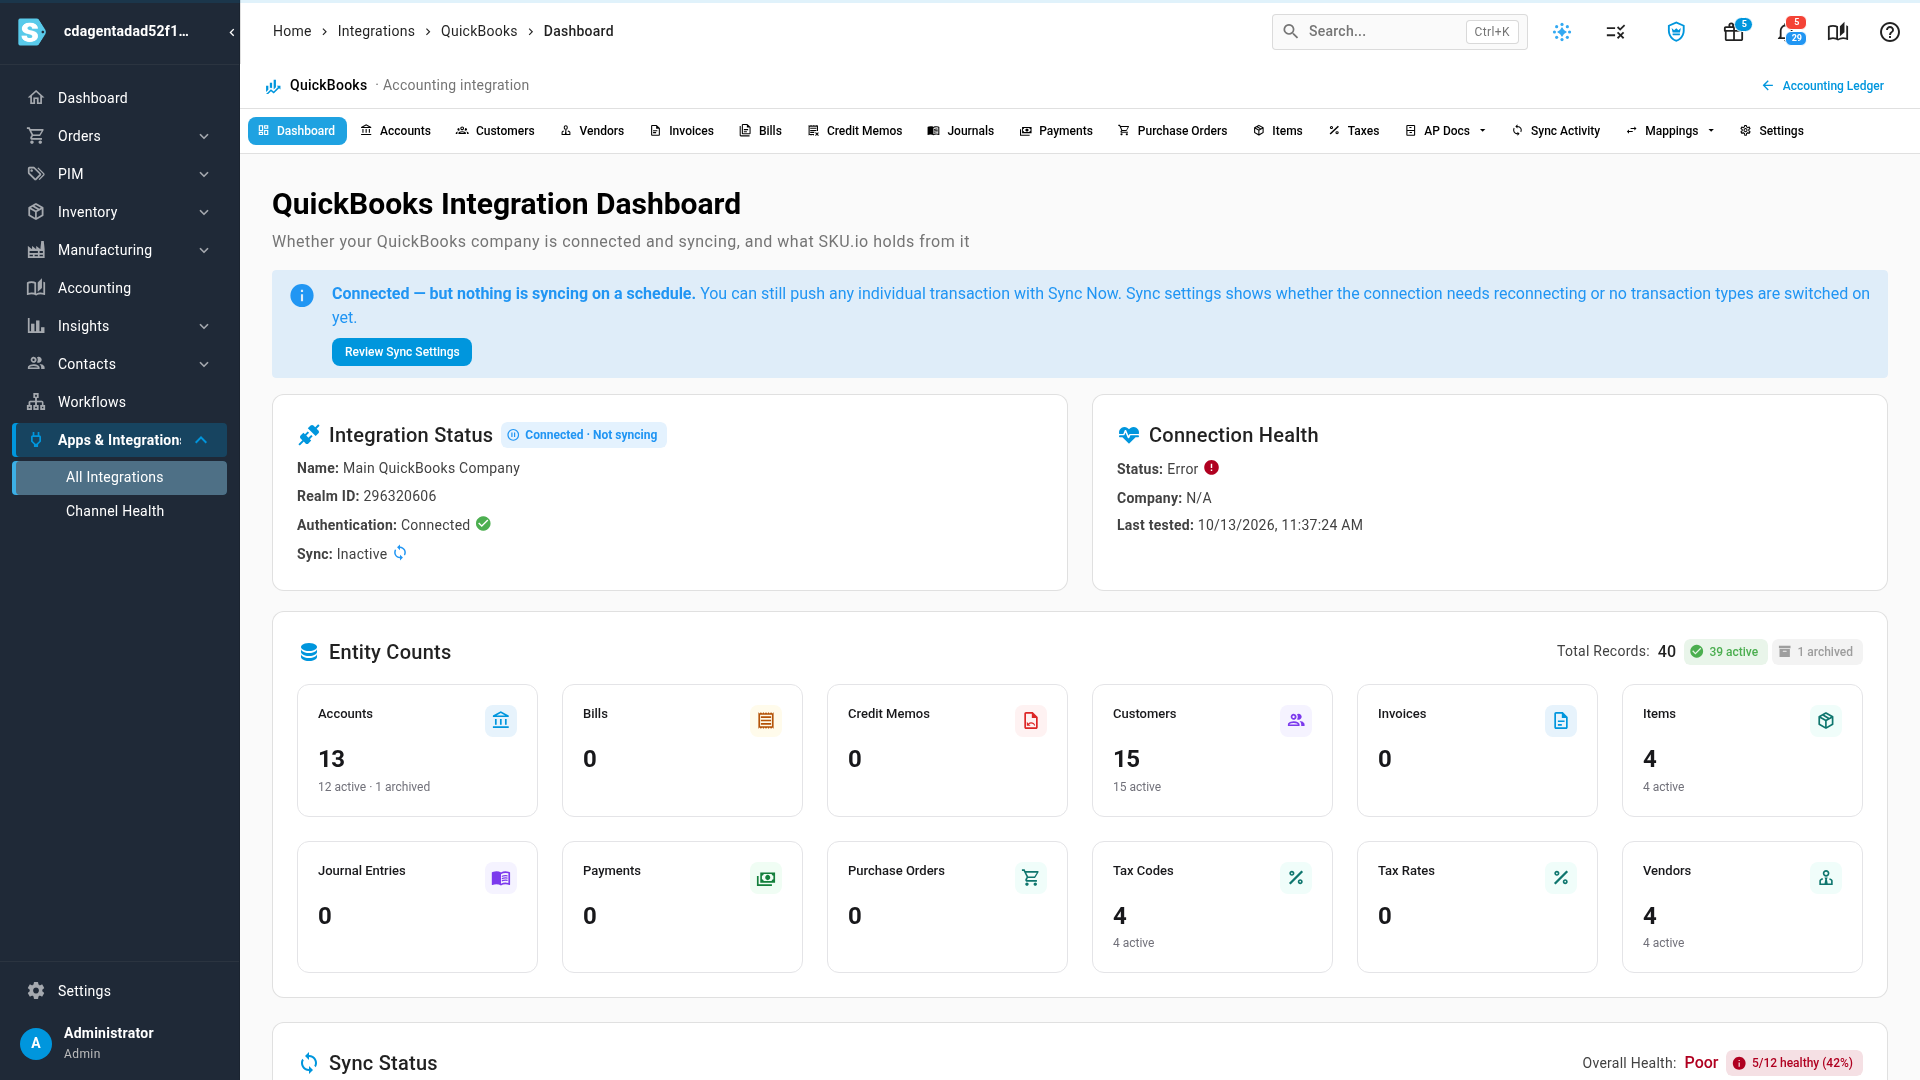The width and height of the screenshot is (1920, 1080).
Task: Go to Integrations in the breadcrumb
Action: (376, 31)
